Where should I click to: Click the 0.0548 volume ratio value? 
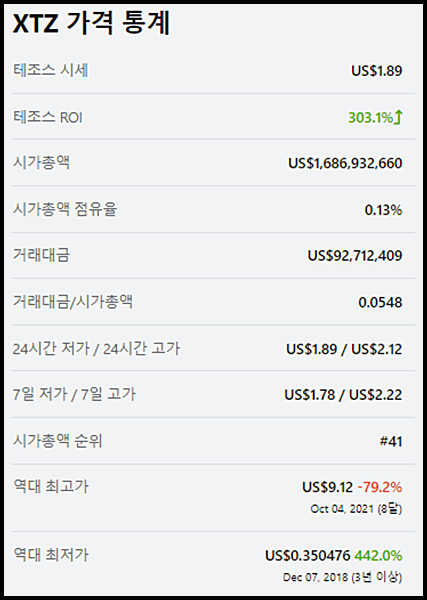pos(380,303)
